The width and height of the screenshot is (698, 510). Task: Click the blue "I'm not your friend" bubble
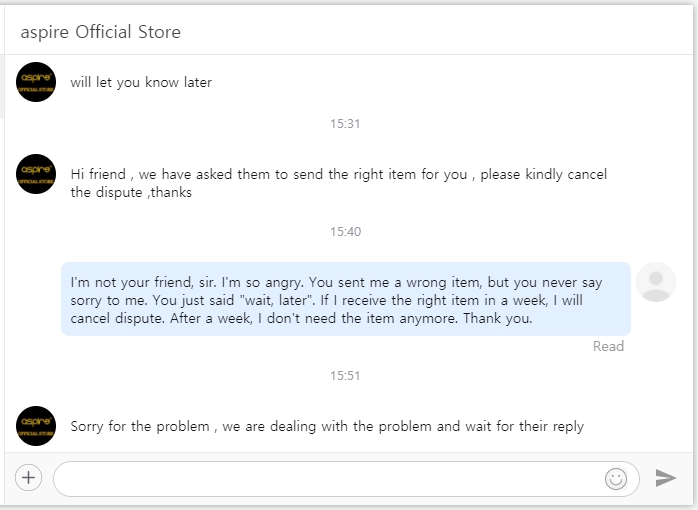345,300
